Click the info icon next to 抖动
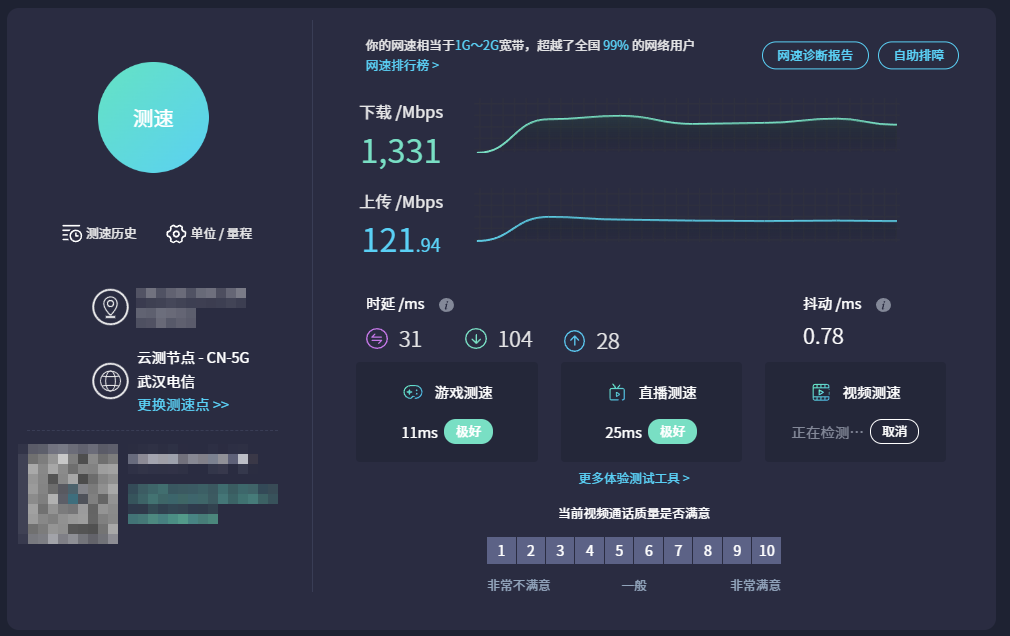 pos(881,305)
